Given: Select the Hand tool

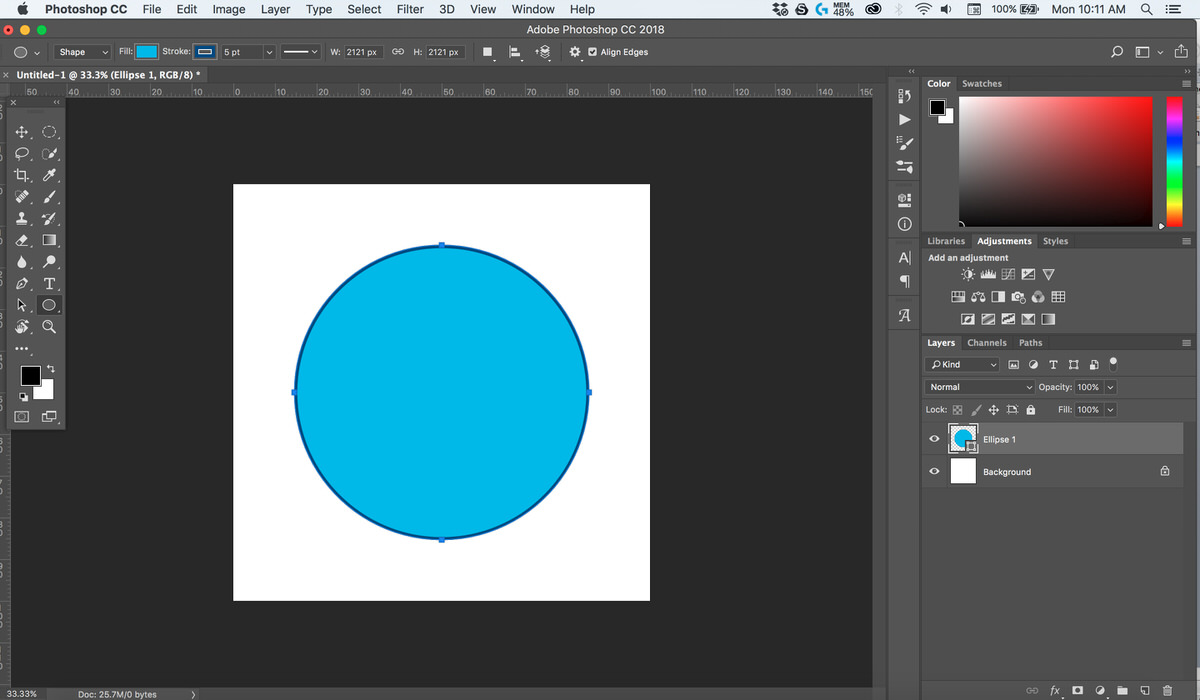Looking at the screenshot, I should pos(22,327).
